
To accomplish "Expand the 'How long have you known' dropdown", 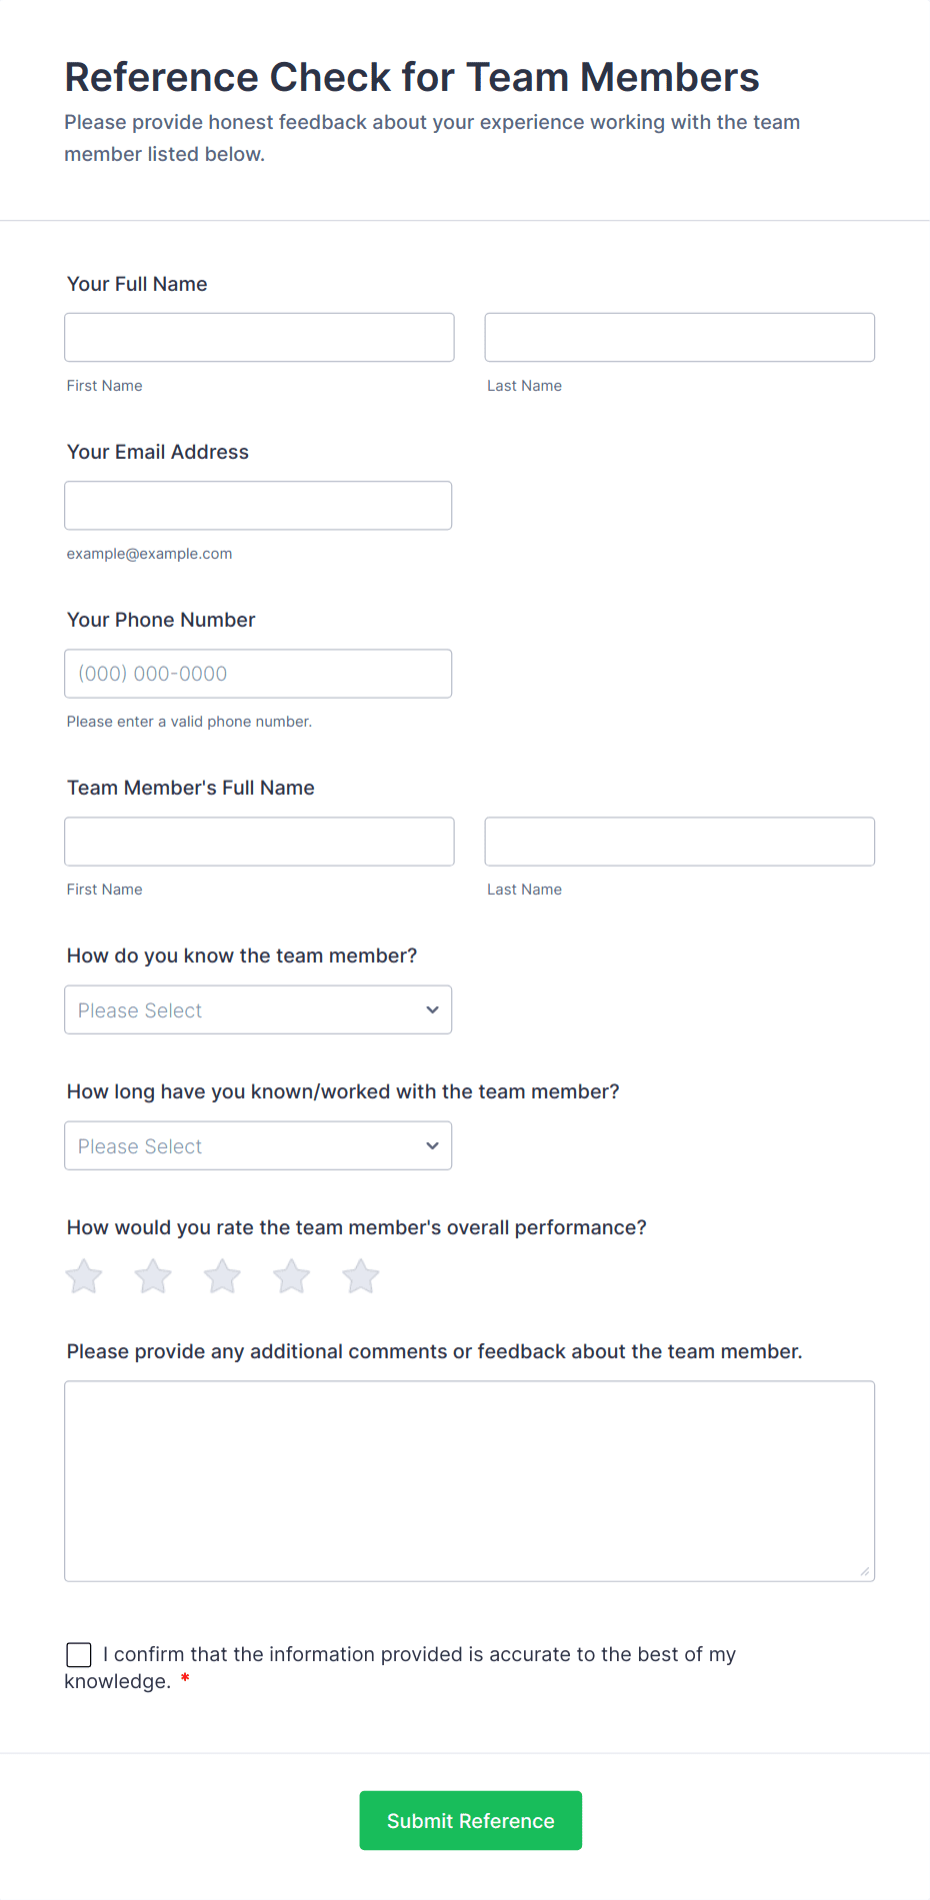I will (258, 1145).
